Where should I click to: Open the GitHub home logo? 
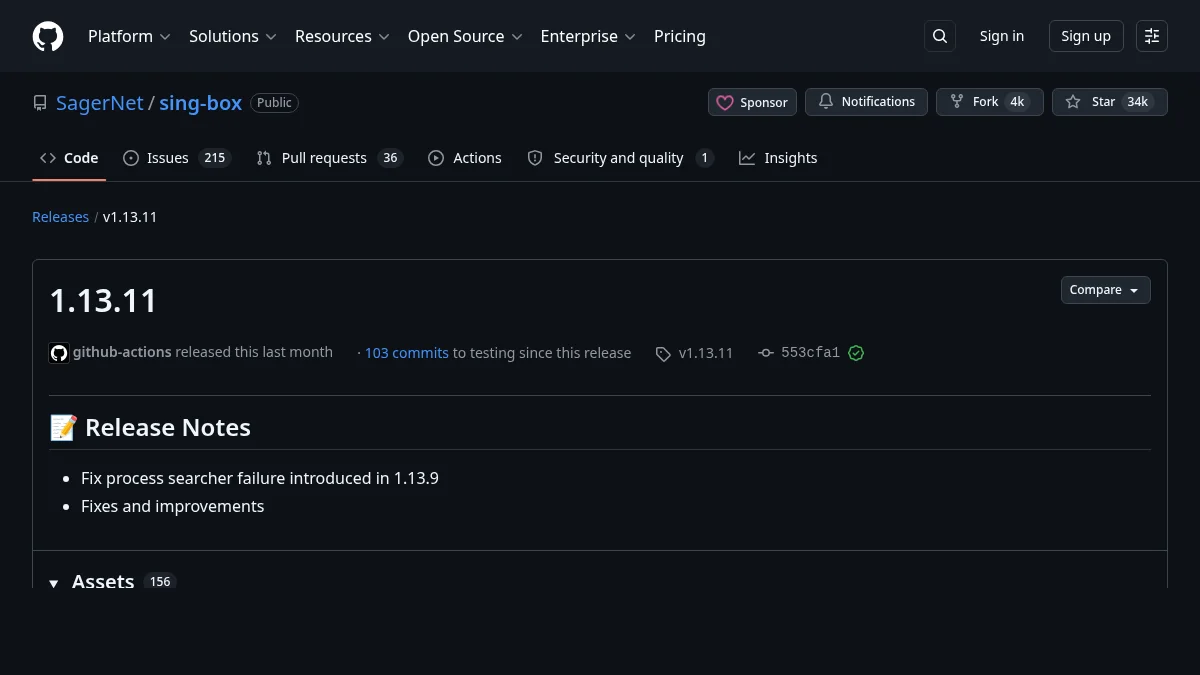click(48, 36)
